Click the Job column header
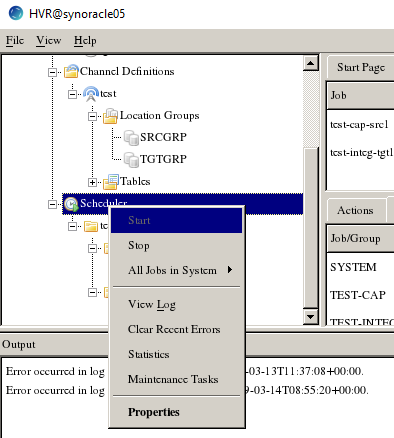 (x=361, y=96)
